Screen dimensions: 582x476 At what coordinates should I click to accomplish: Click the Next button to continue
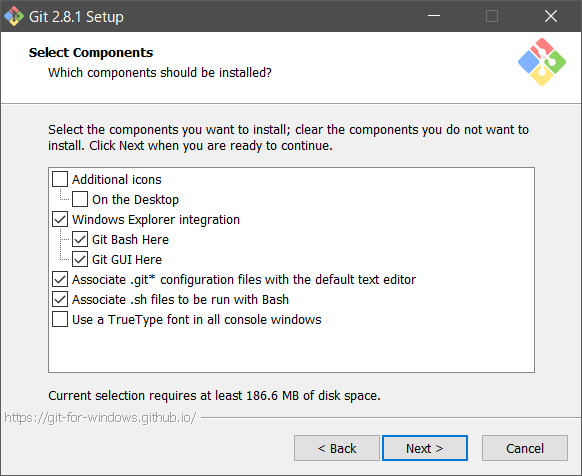(x=425, y=448)
